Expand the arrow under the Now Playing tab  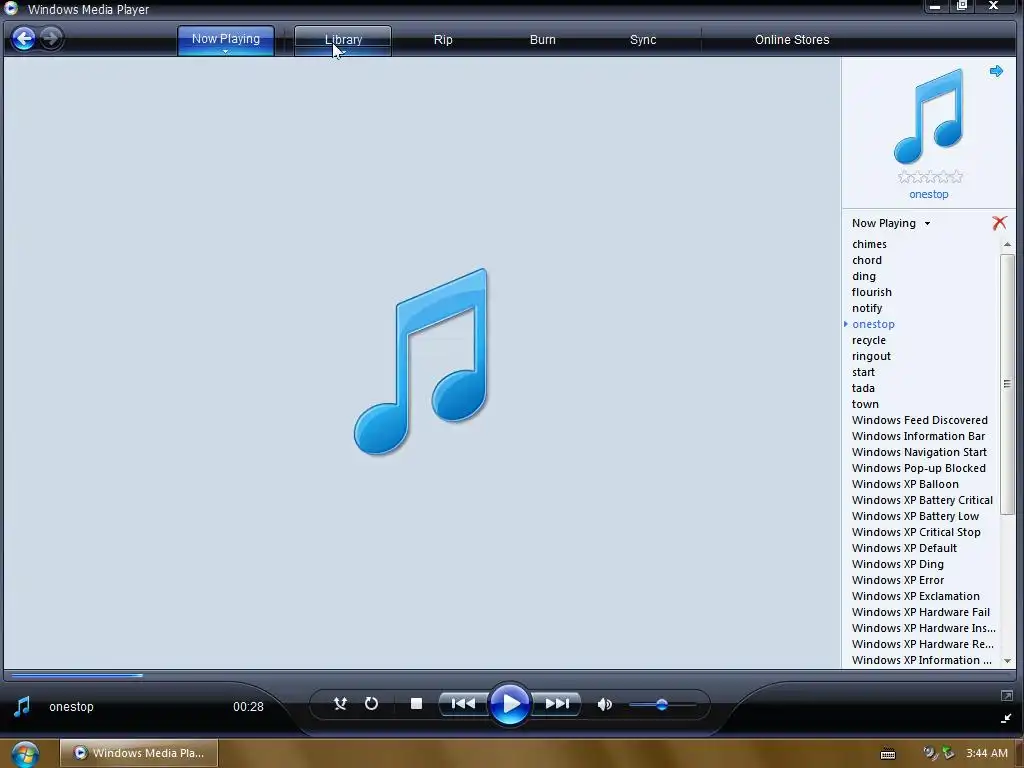click(x=225, y=51)
